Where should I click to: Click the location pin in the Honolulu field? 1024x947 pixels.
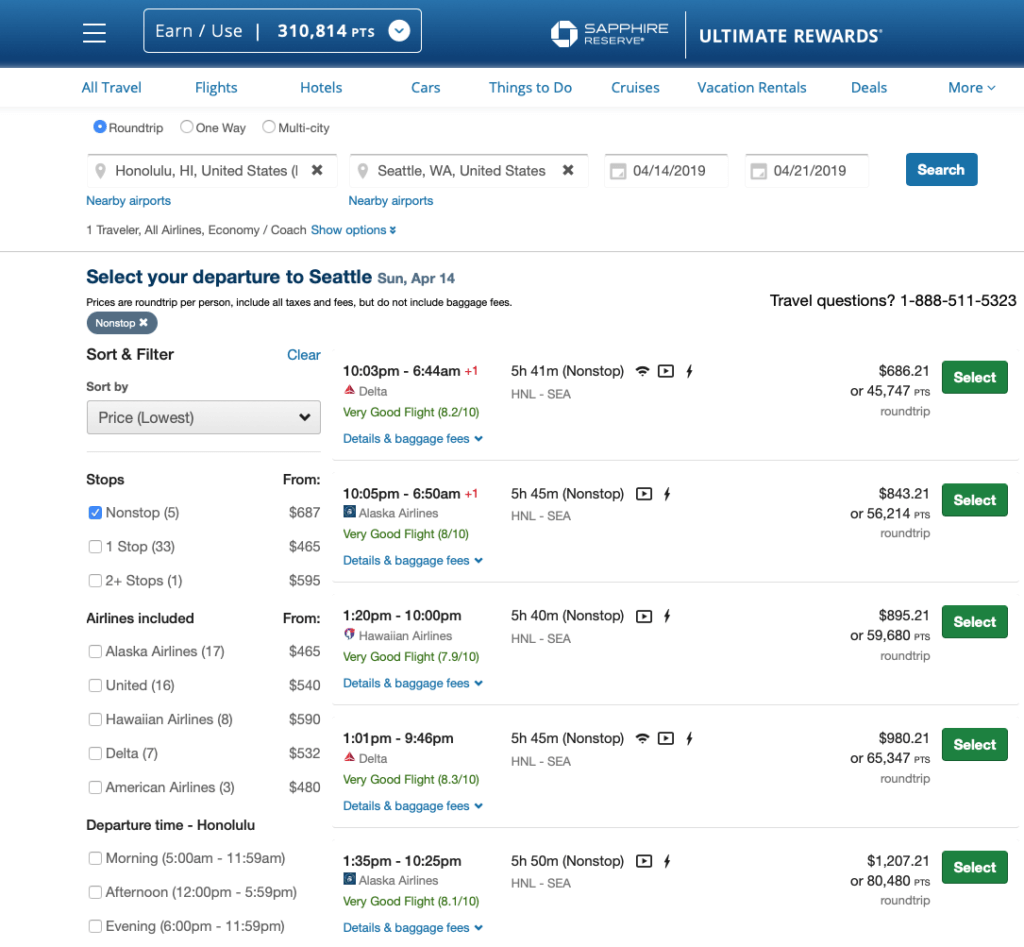[x=101, y=171]
